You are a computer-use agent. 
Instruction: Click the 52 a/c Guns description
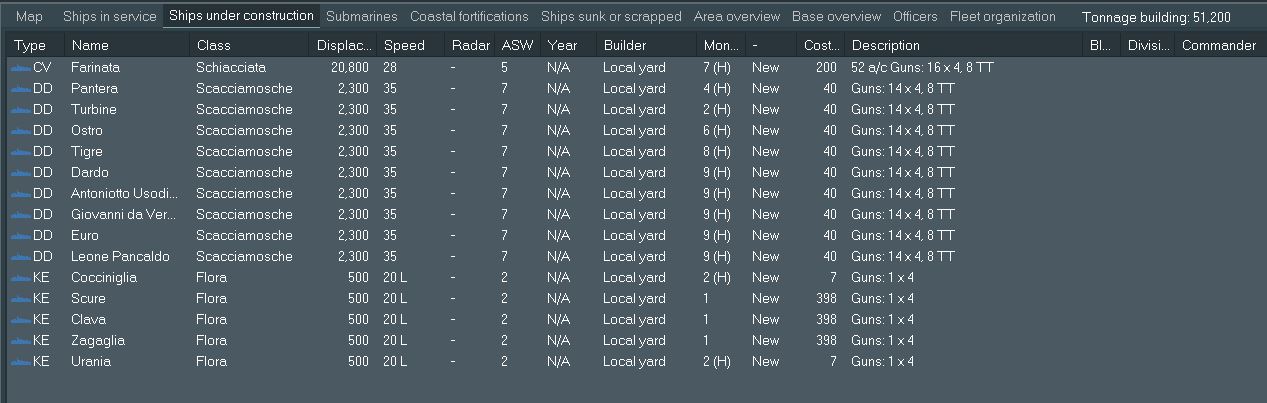click(922, 68)
